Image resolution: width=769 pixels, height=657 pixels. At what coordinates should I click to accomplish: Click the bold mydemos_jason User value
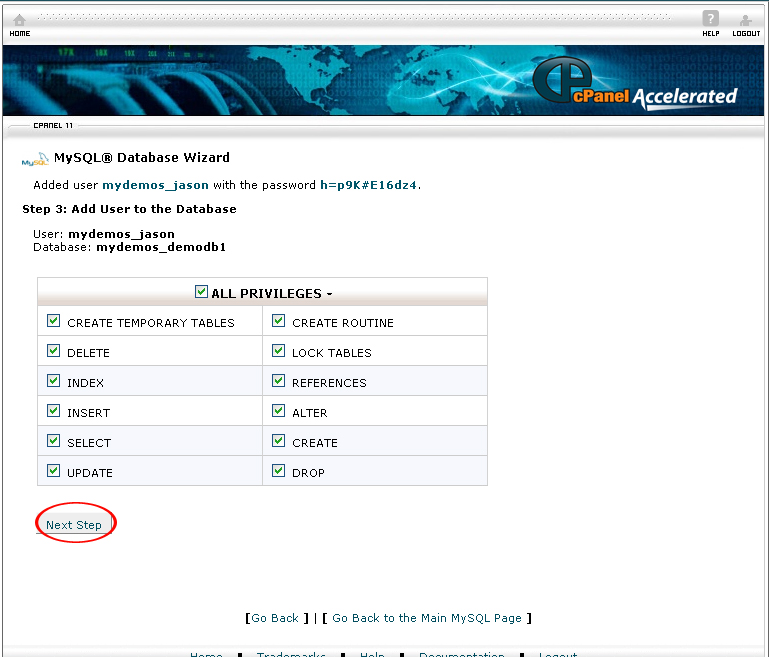click(x=122, y=234)
